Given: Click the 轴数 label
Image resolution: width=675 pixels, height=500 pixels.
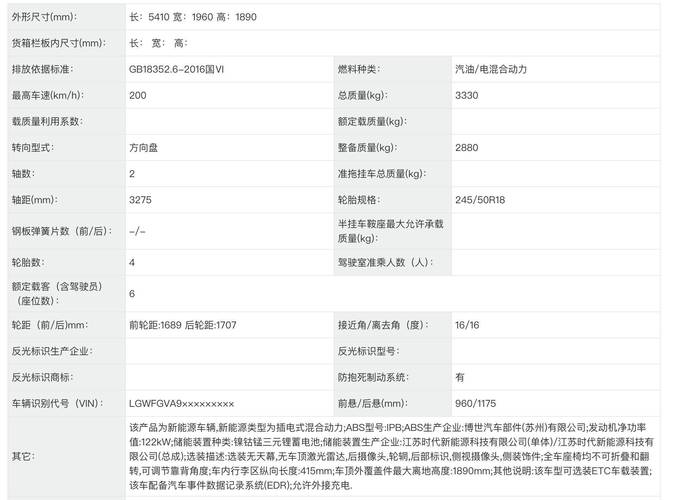Looking at the screenshot, I should [x=23, y=174].
